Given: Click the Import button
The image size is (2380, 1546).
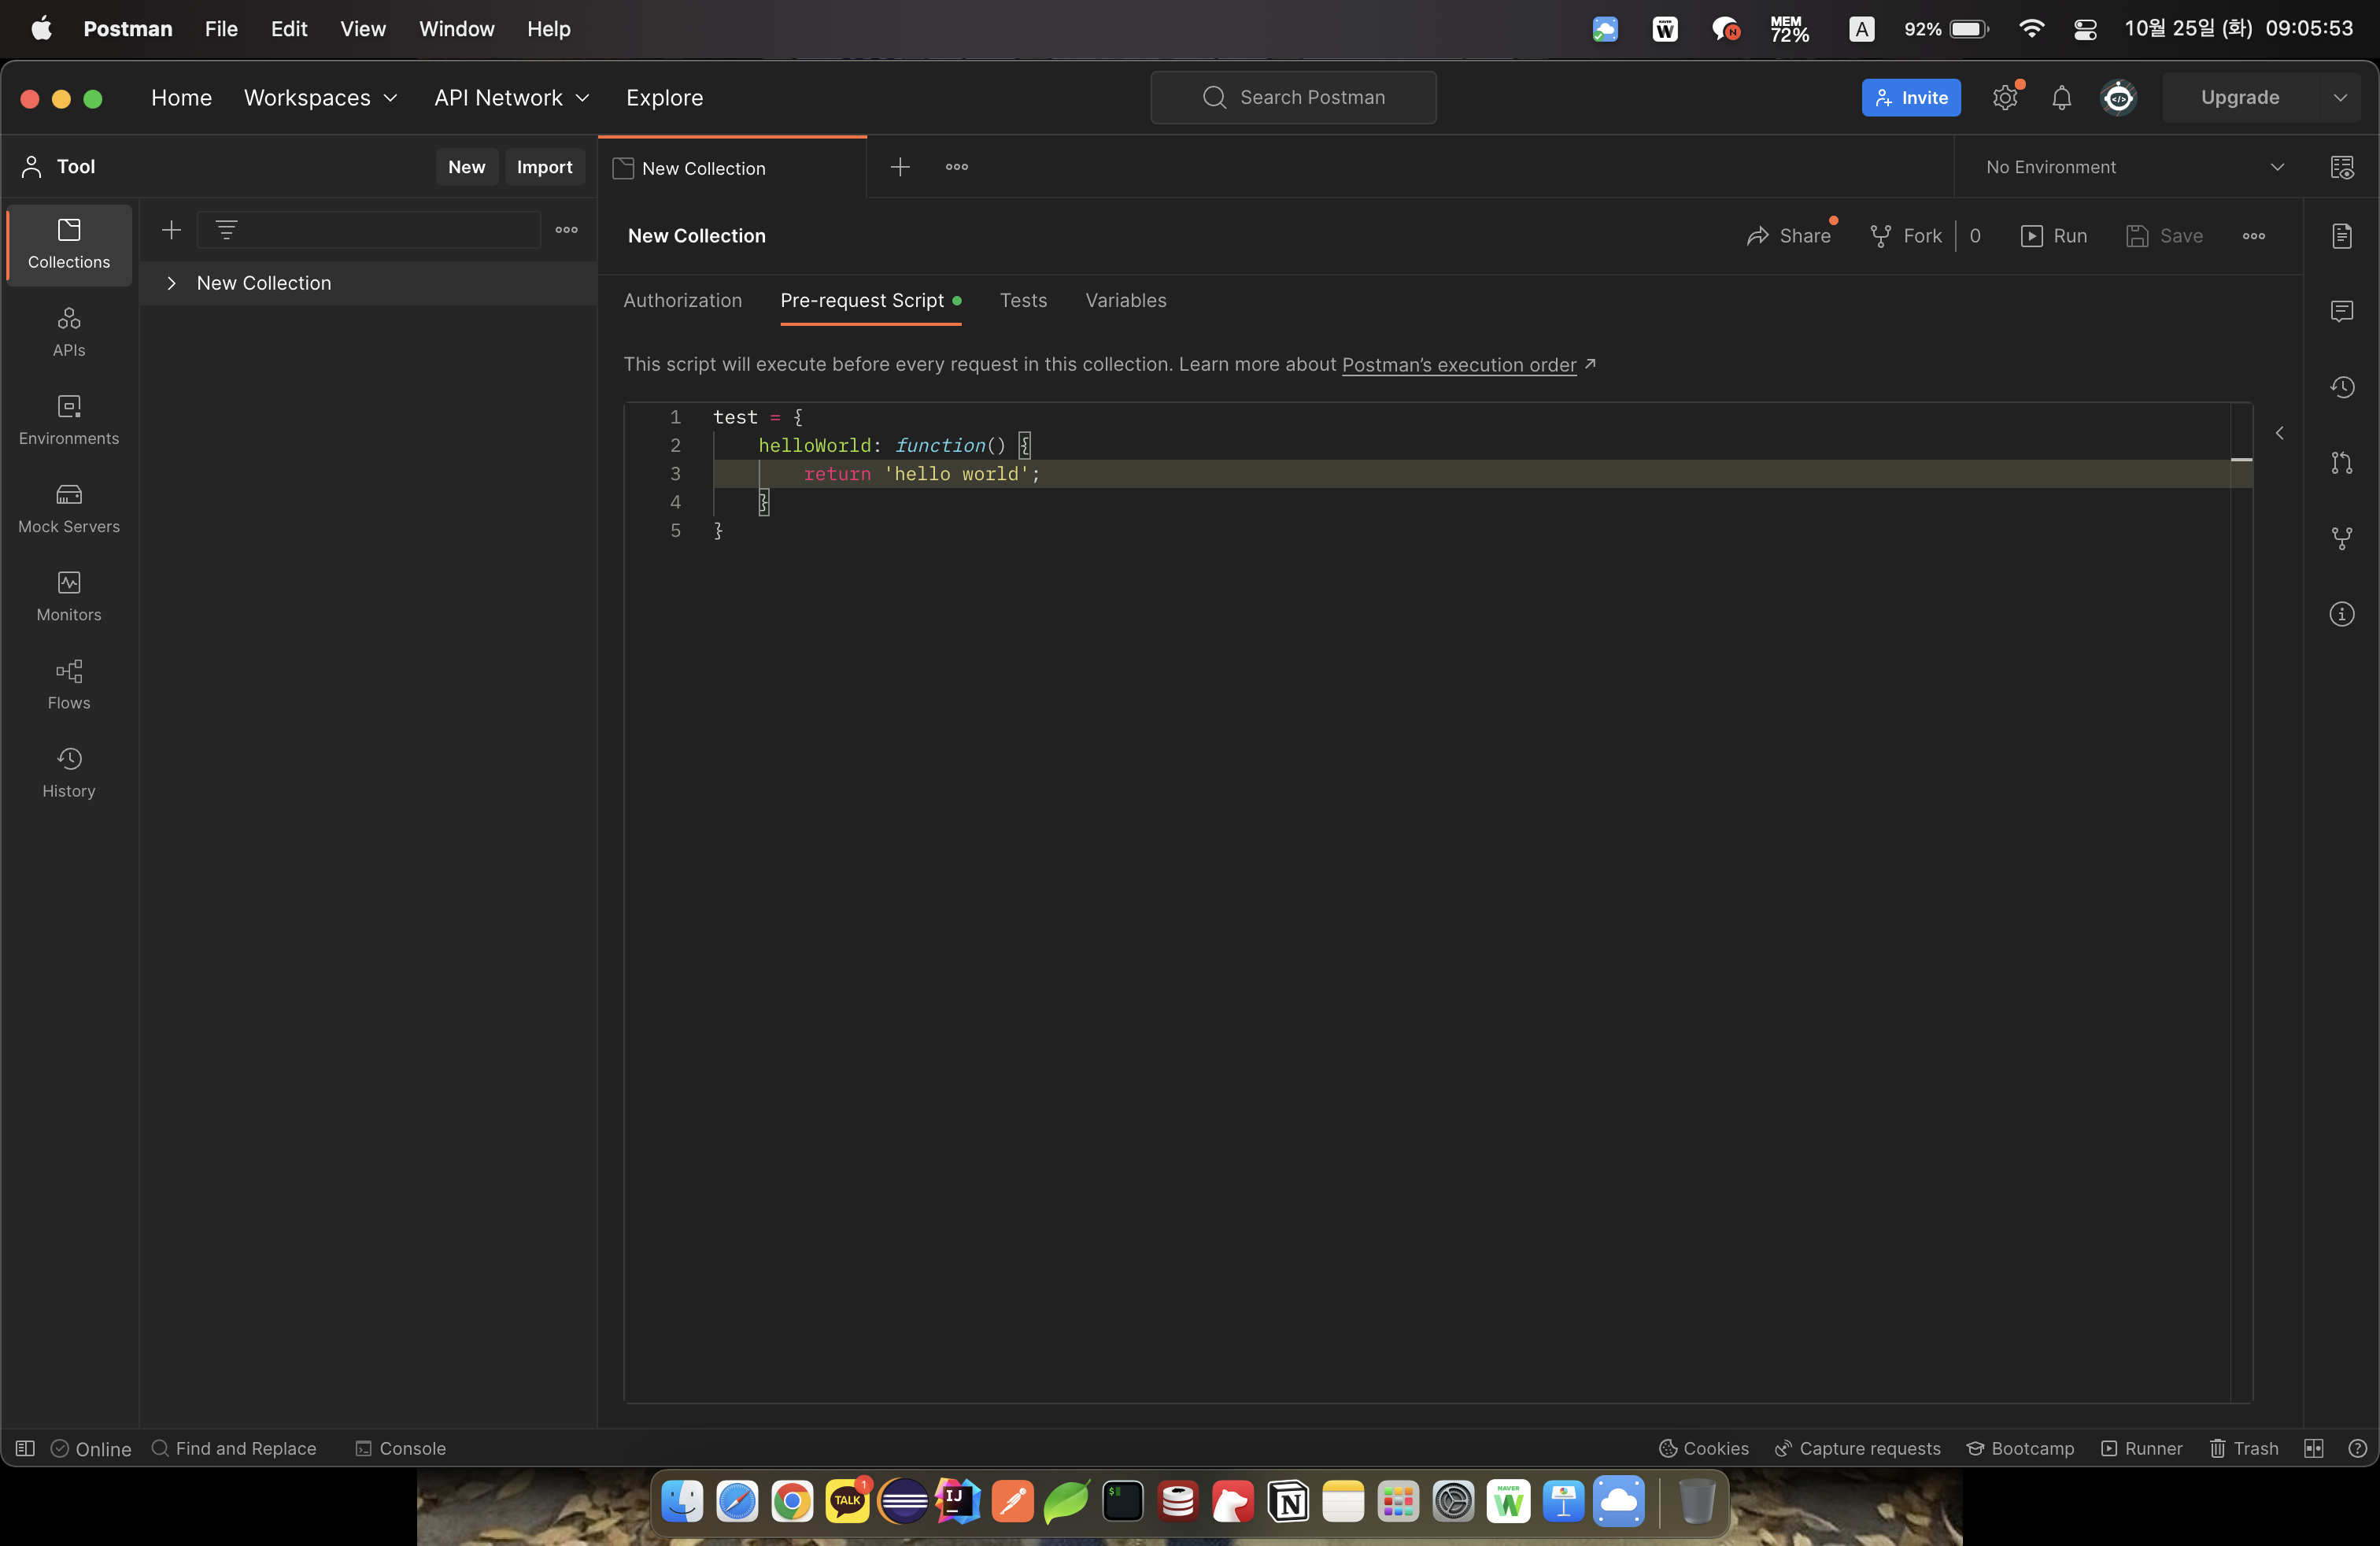Looking at the screenshot, I should tap(544, 167).
